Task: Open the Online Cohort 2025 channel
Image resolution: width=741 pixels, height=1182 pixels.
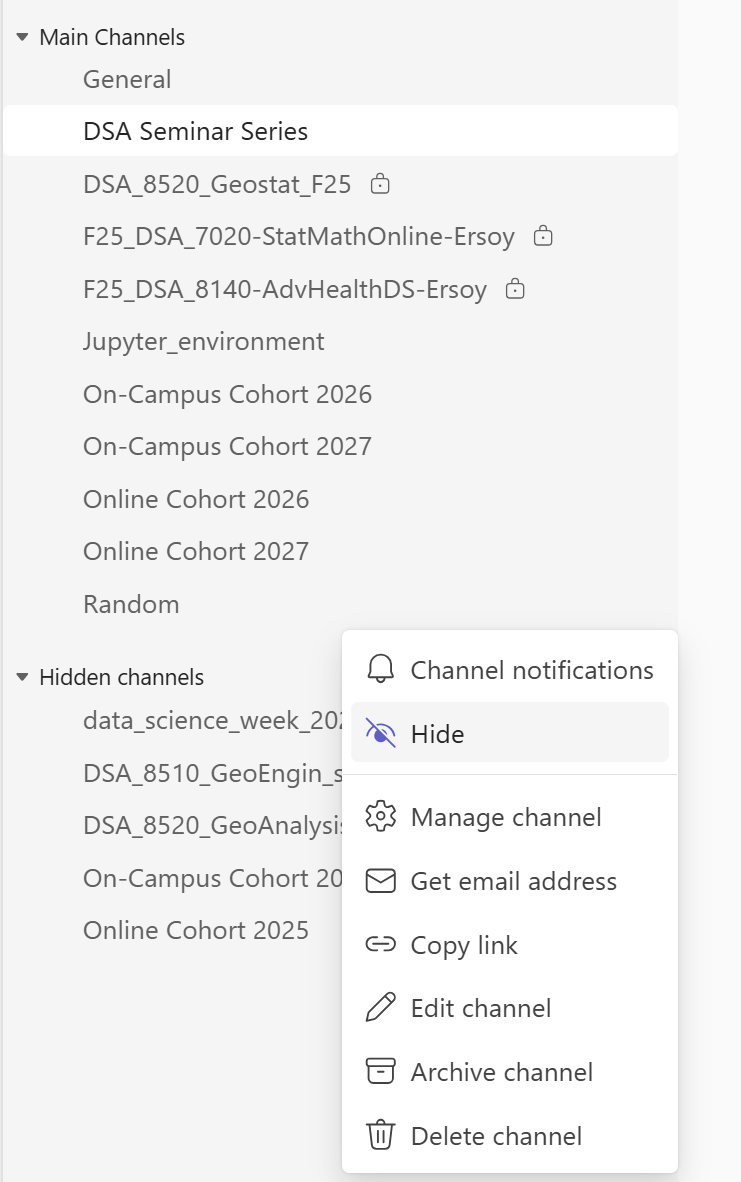Action: [196, 930]
